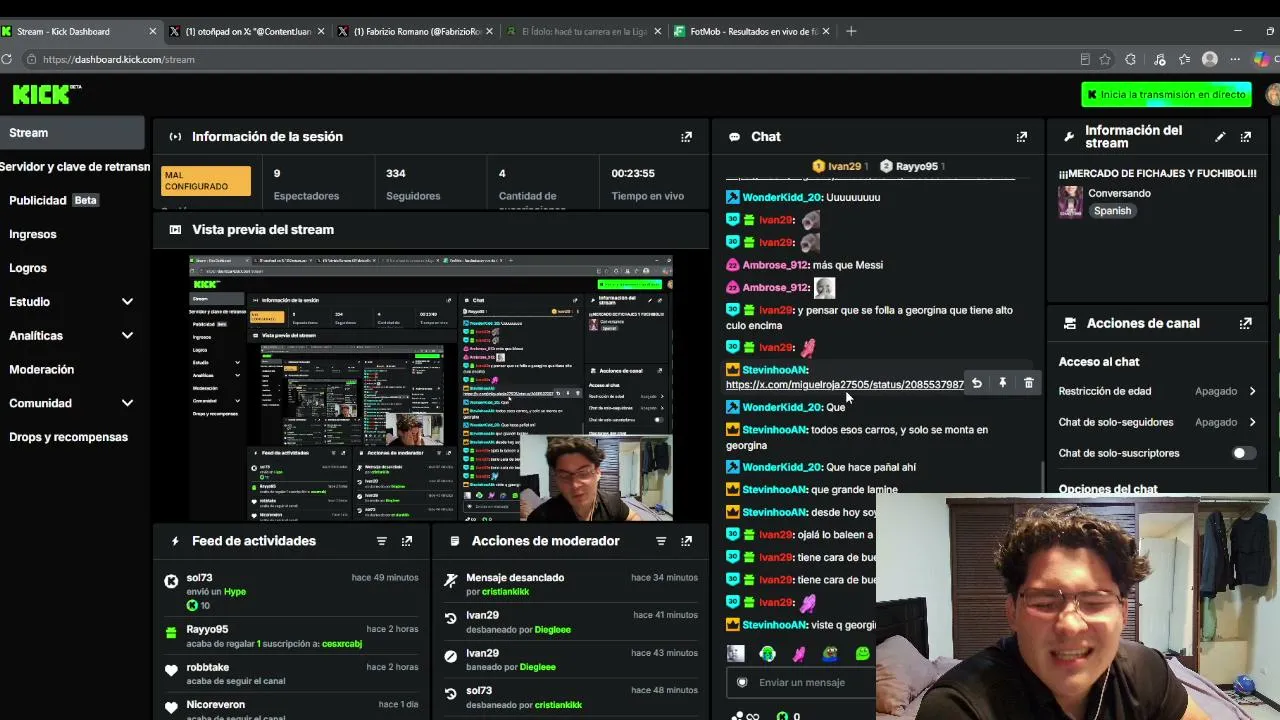Click the Conversando category thumbnail
Viewport: 1280px width, 720px height.
[1070, 202]
